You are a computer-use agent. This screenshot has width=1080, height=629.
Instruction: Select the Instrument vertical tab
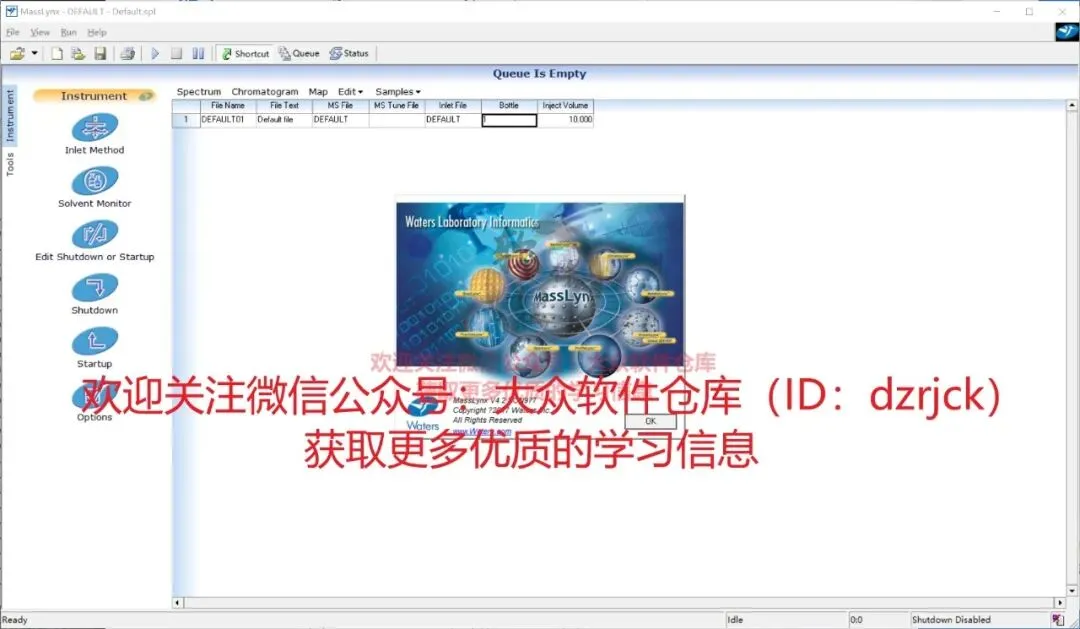click(10, 116)
